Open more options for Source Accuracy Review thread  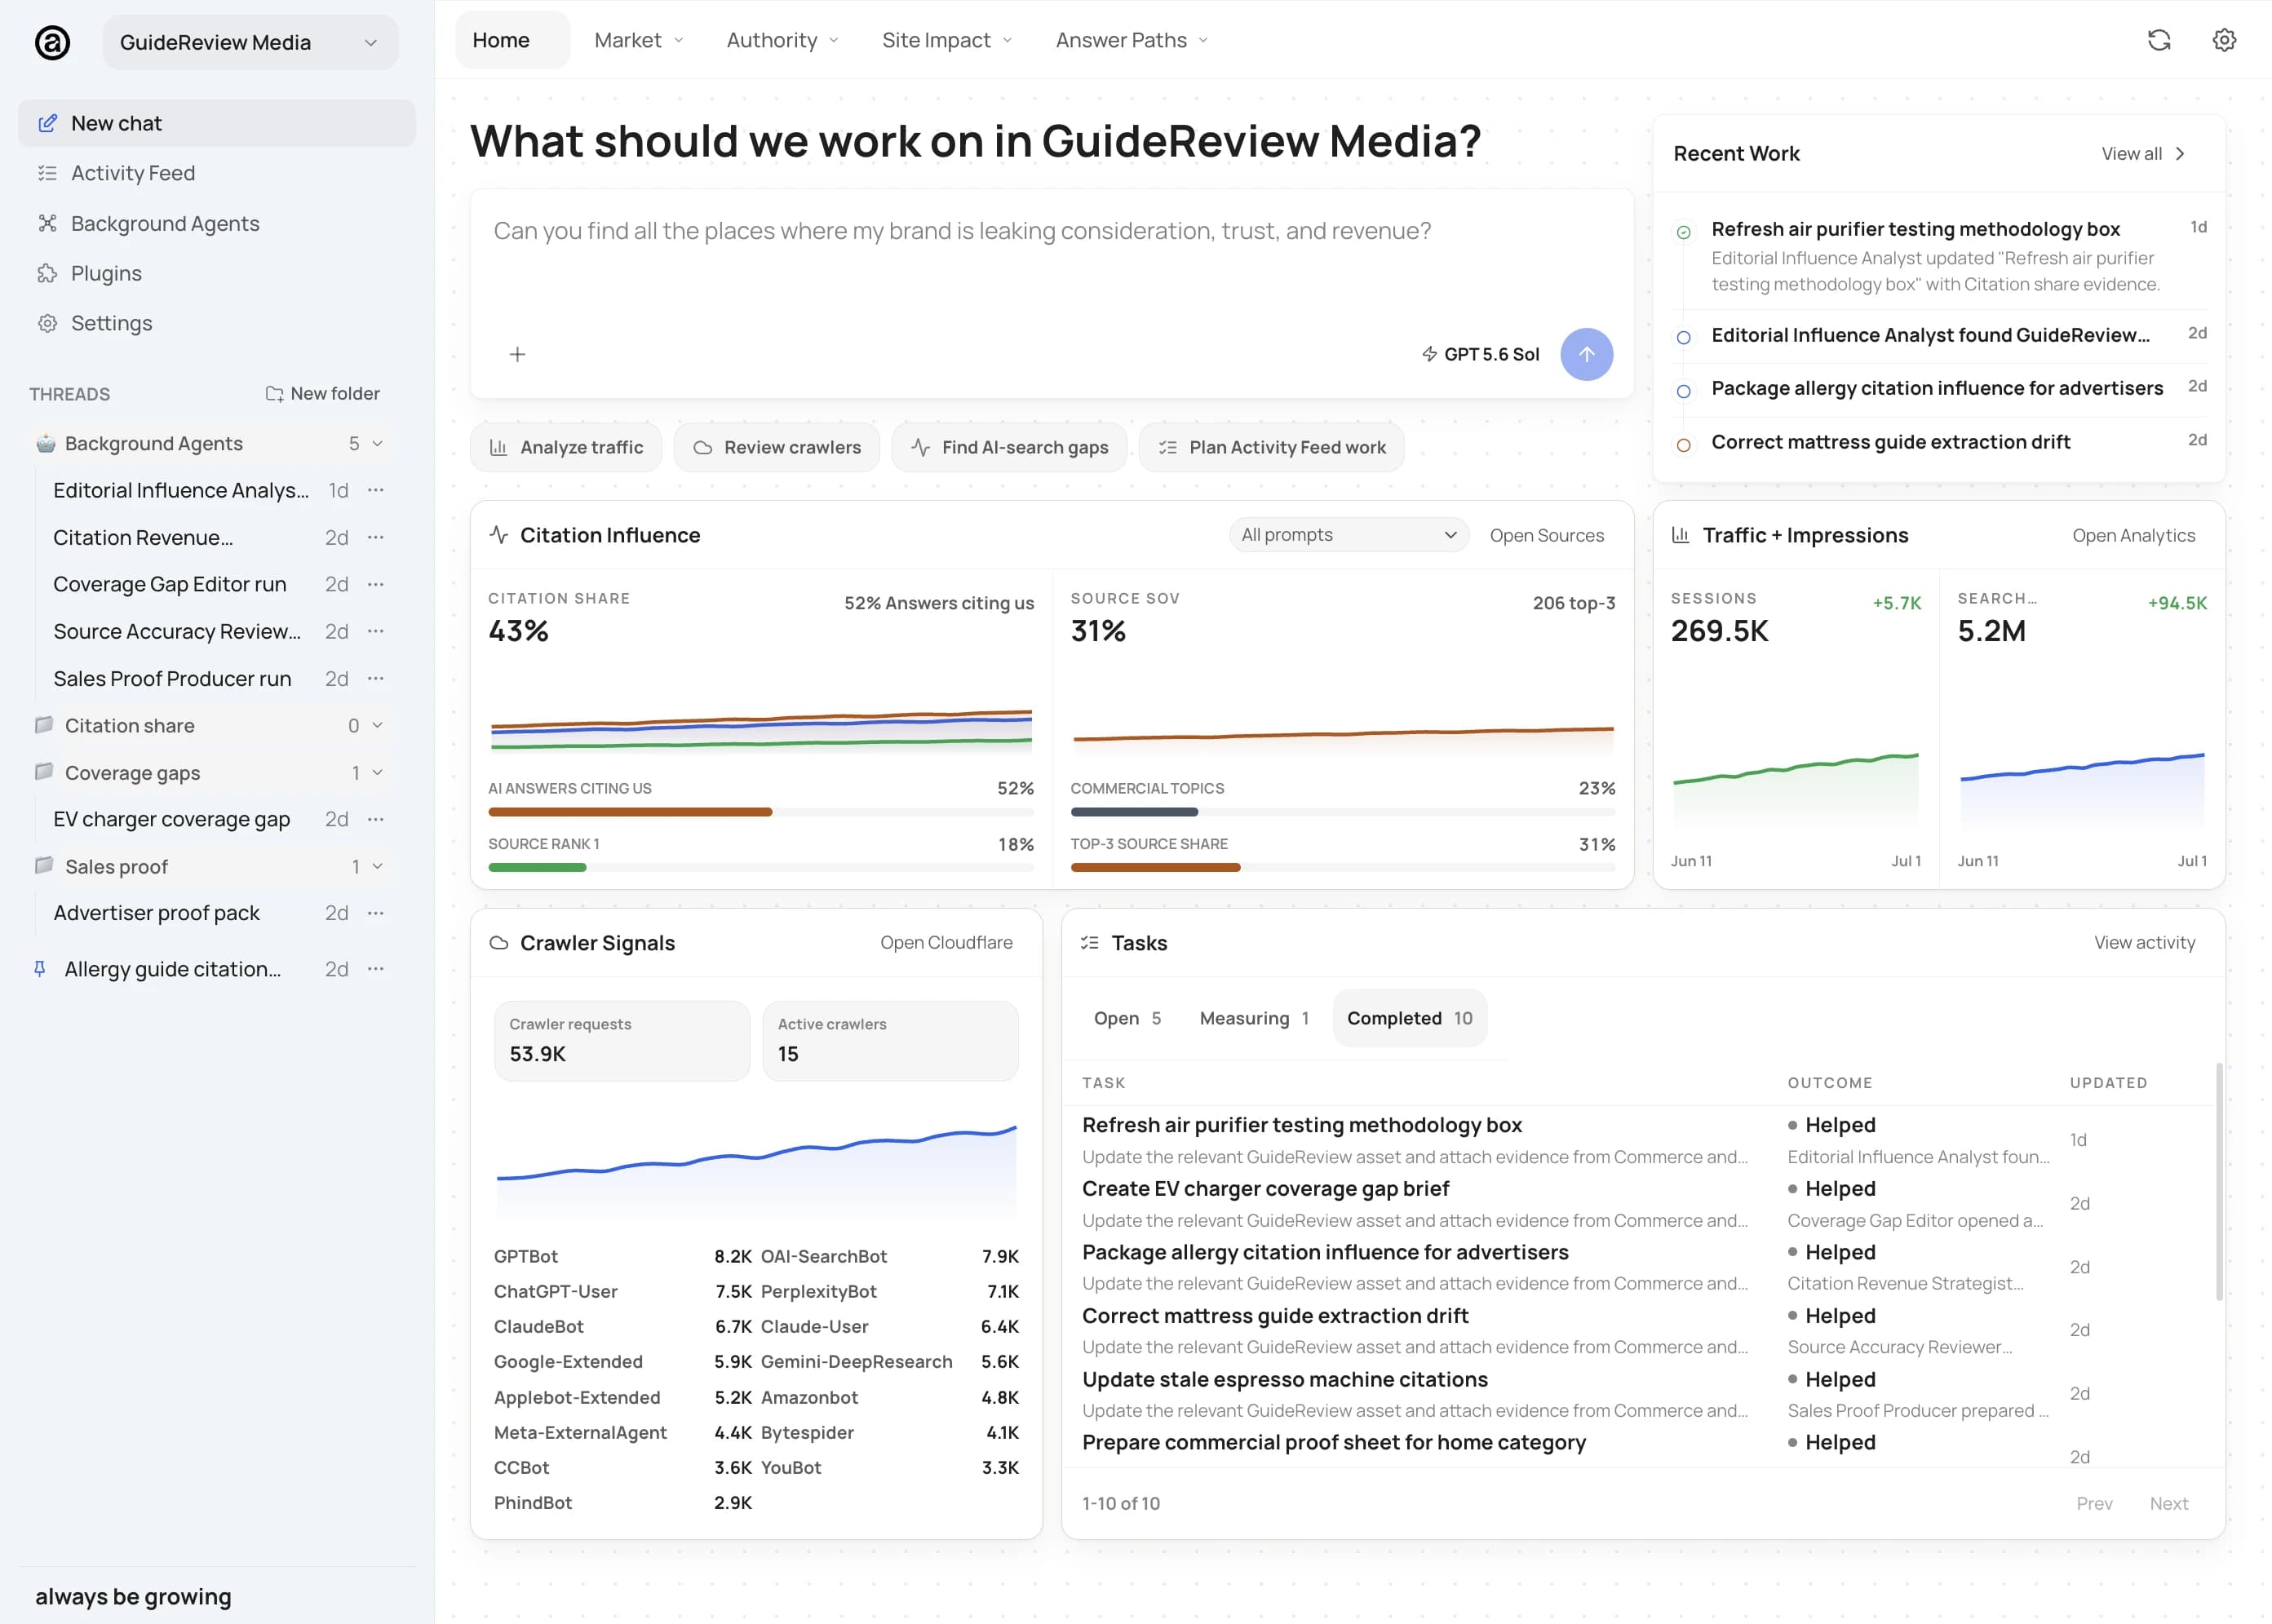[376, 631]
